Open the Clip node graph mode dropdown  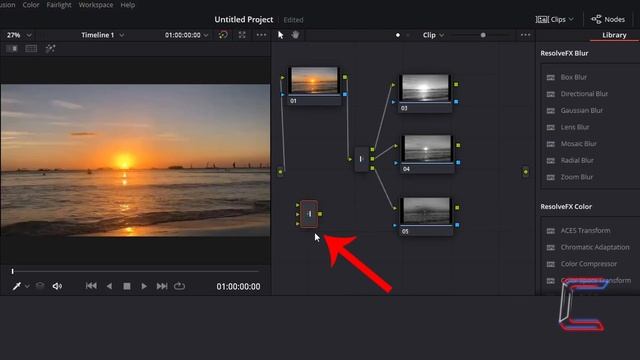[x=433, y=35]
